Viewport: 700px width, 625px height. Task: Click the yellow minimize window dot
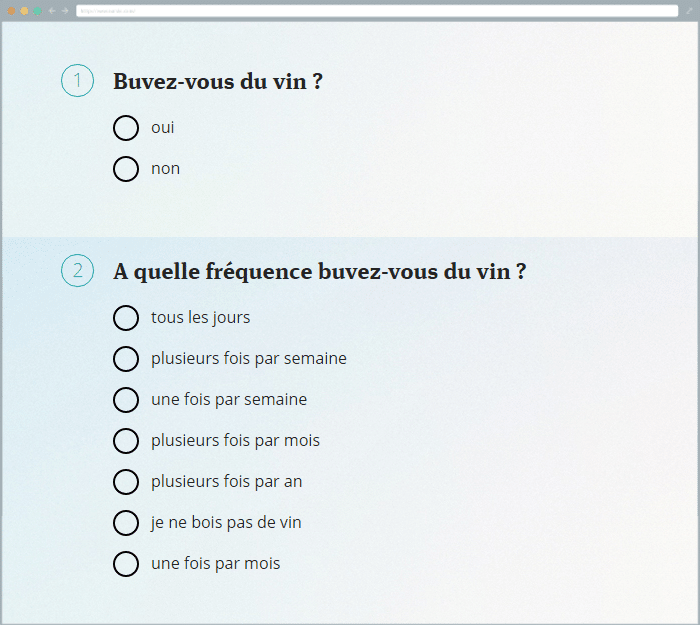point(24,11)
